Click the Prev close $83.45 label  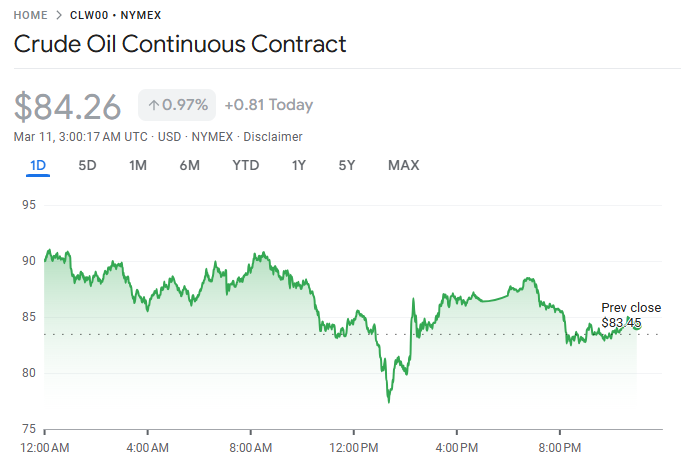click(630, 315)
